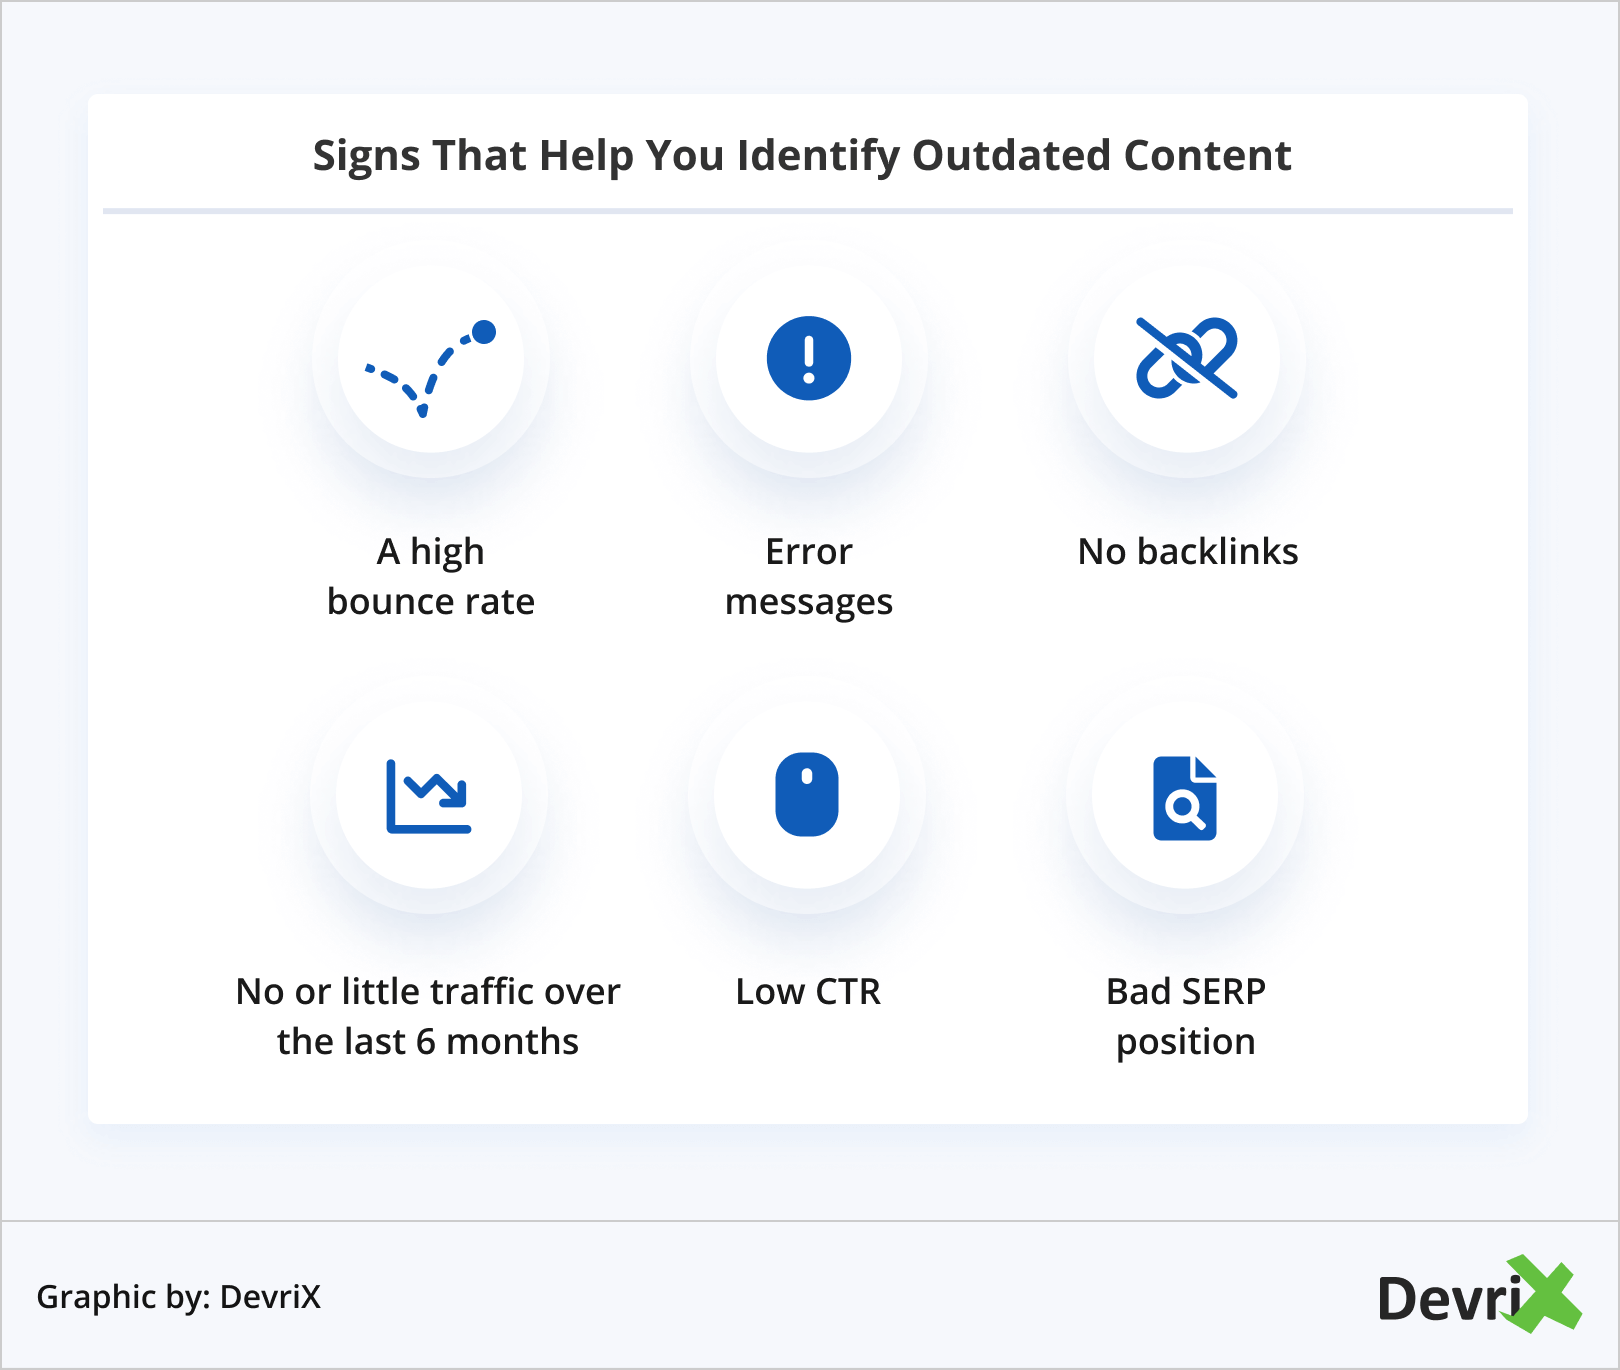
Task: Click the broken link no-backlinks icon
Action: coord(1187,358)
